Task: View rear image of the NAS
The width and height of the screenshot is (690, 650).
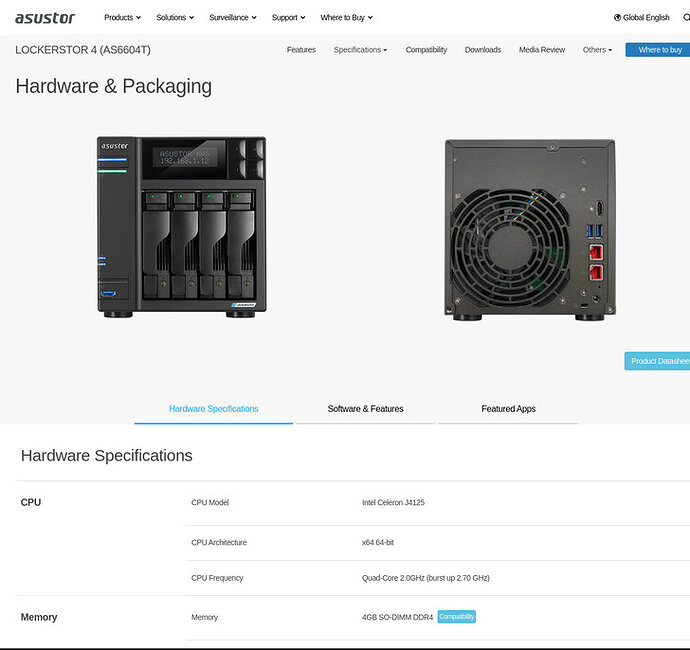Action: coord(530,229)
